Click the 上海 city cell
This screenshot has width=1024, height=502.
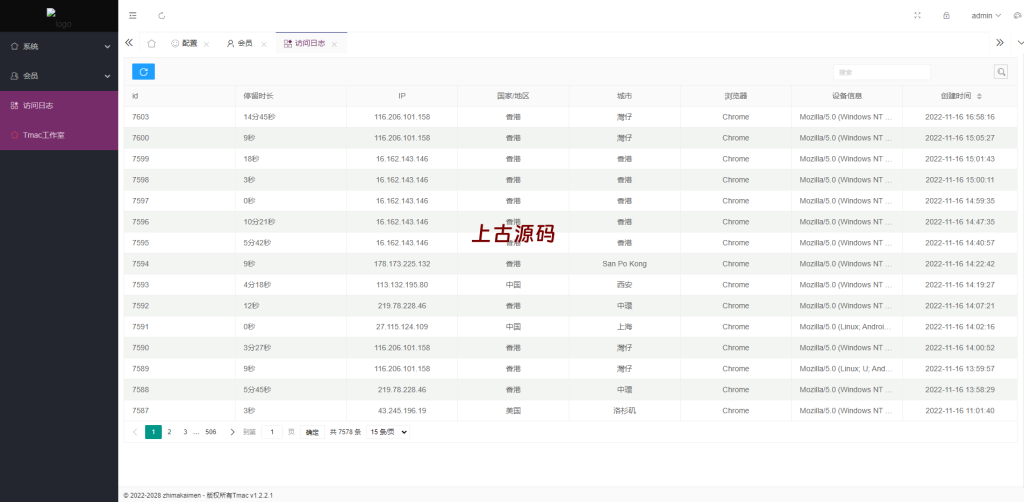[x=624, y=326]
